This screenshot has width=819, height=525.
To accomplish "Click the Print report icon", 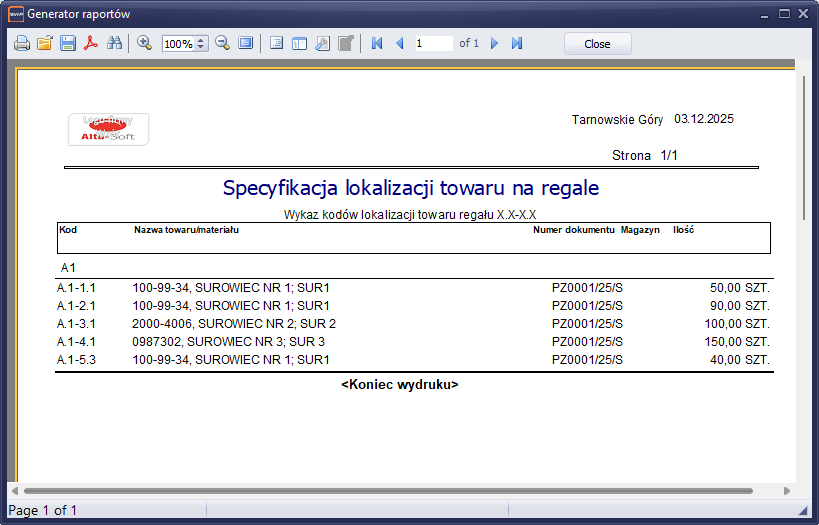I will click(22, 44).
